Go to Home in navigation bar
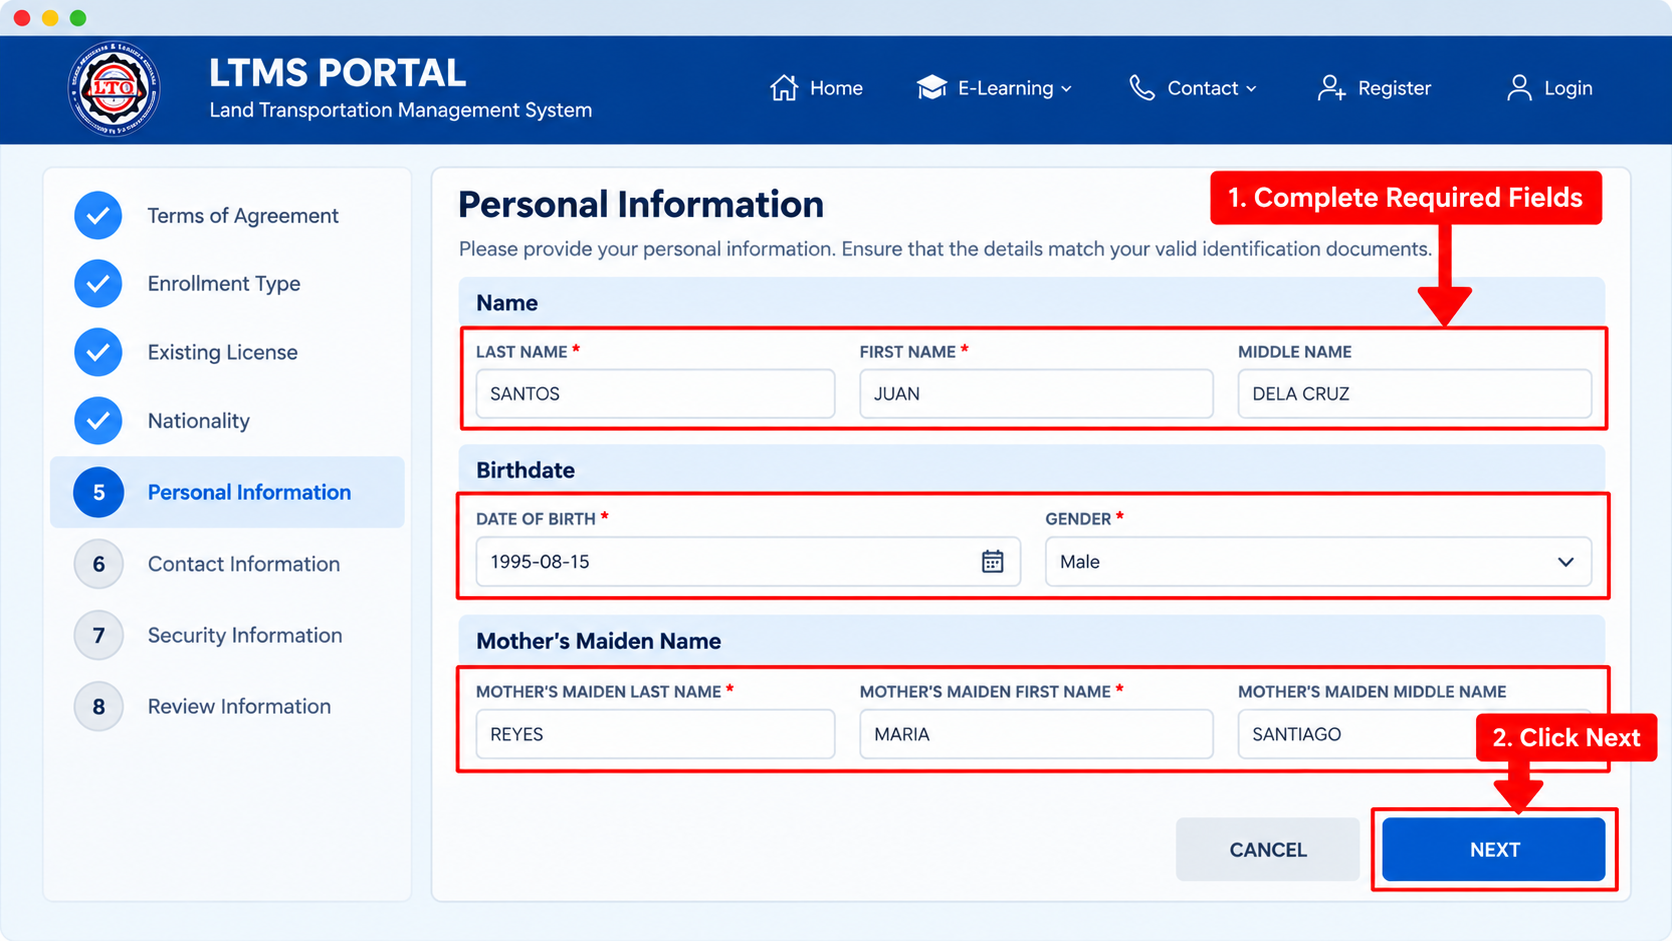The height and width of the screenshot is (941, 1672). (x=816, y=88)
